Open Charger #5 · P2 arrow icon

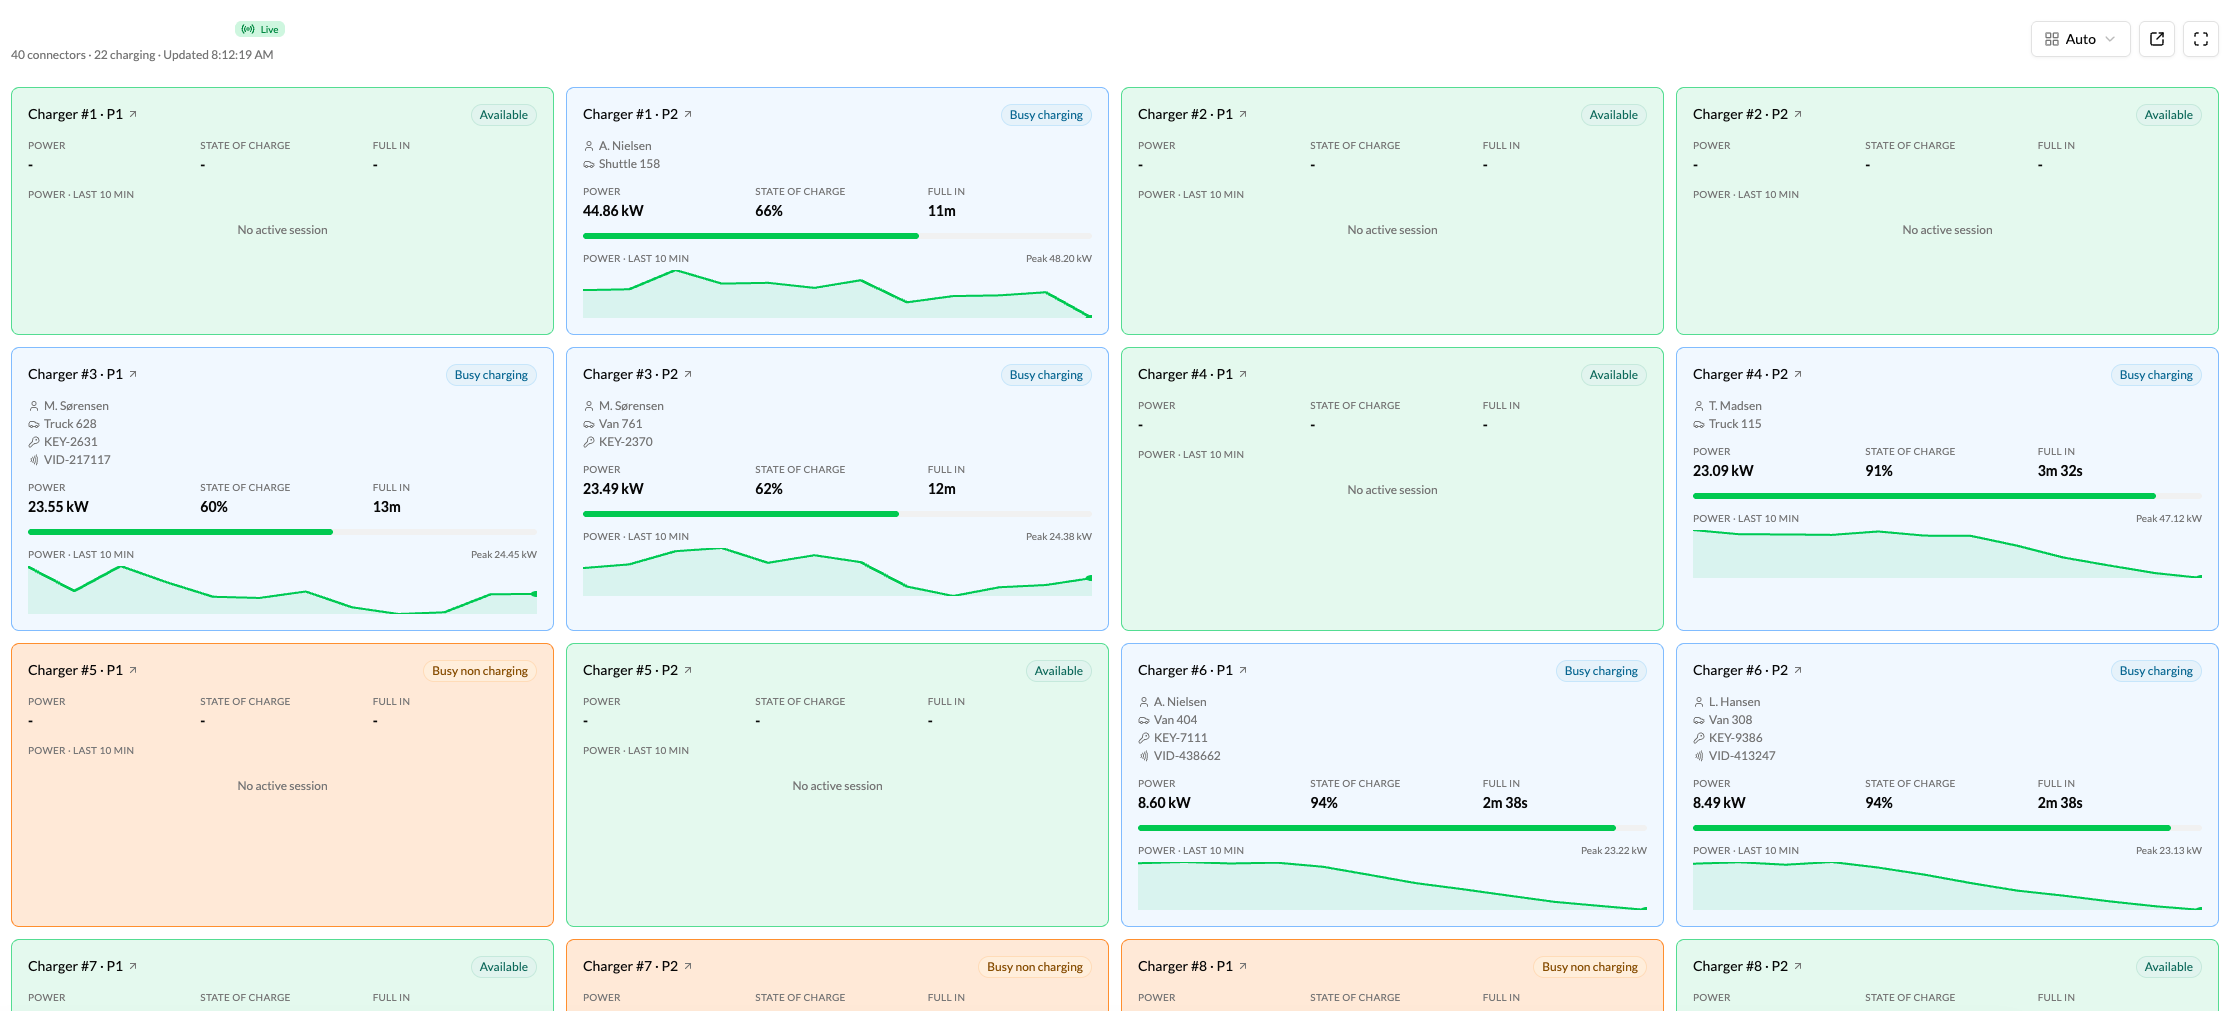click(688, 670)
